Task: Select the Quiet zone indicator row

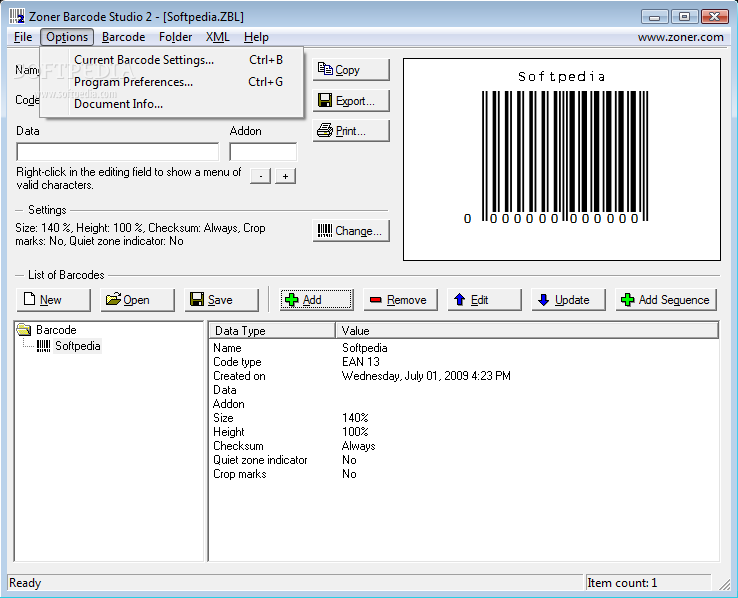Action: coord(464,460)
